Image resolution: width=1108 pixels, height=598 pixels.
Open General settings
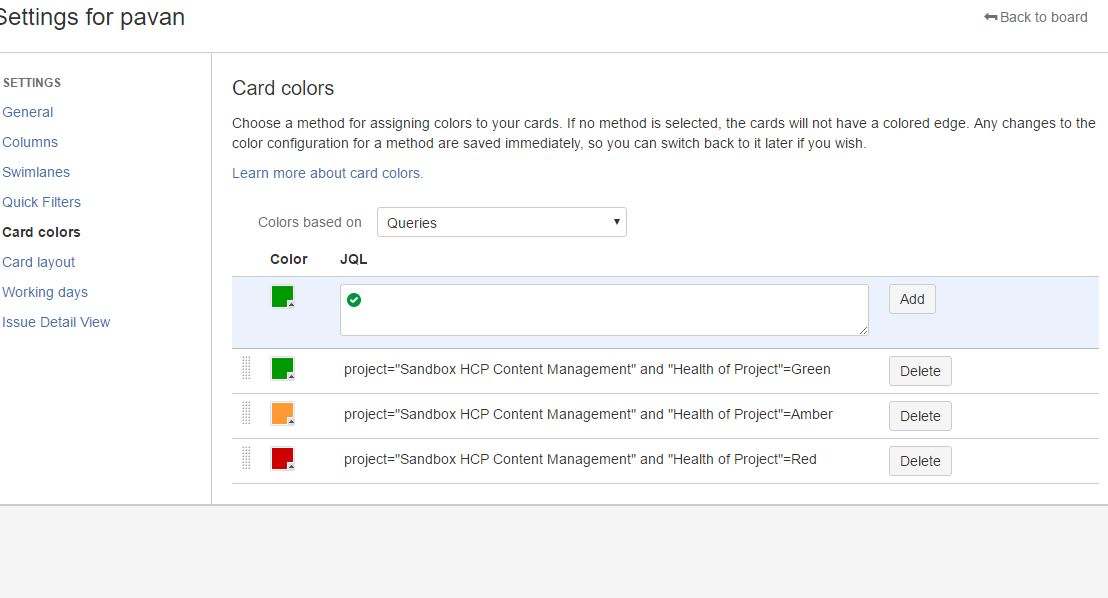point(28,112)
